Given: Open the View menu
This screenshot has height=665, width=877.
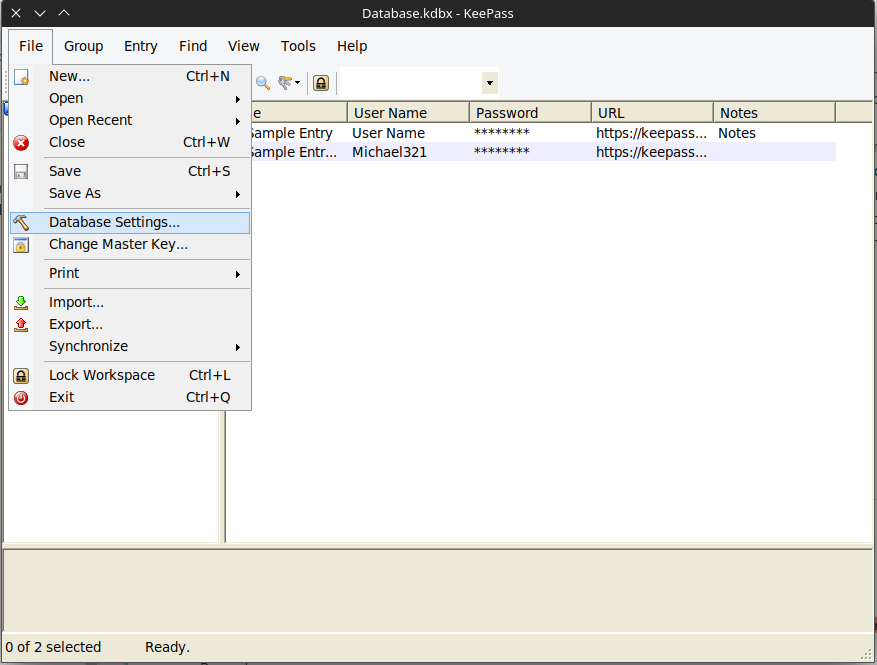Looking at the screenshot, I should 243,46.
